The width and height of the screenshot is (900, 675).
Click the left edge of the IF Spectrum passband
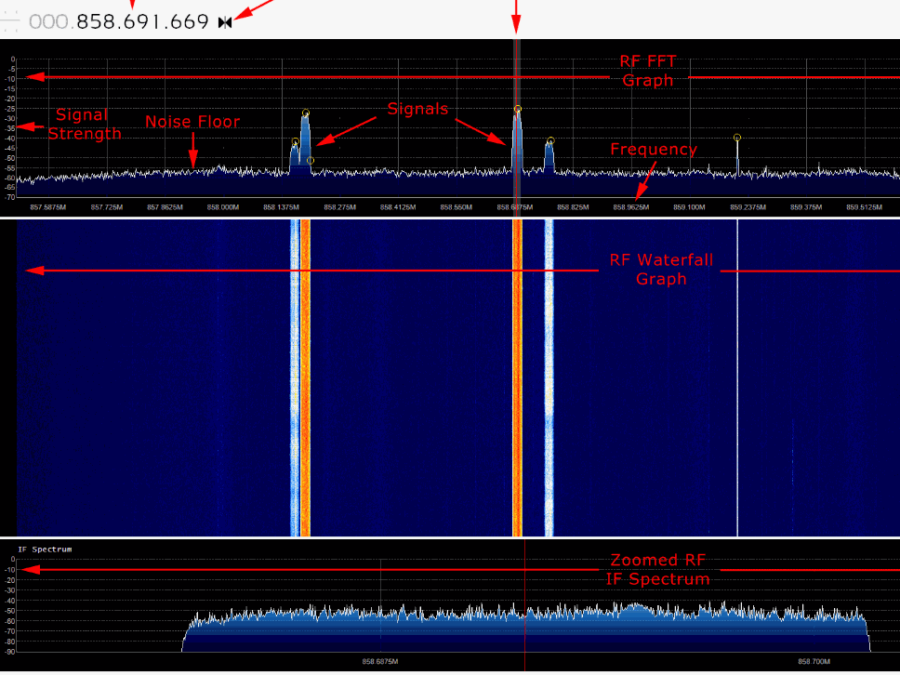(184, 635)
